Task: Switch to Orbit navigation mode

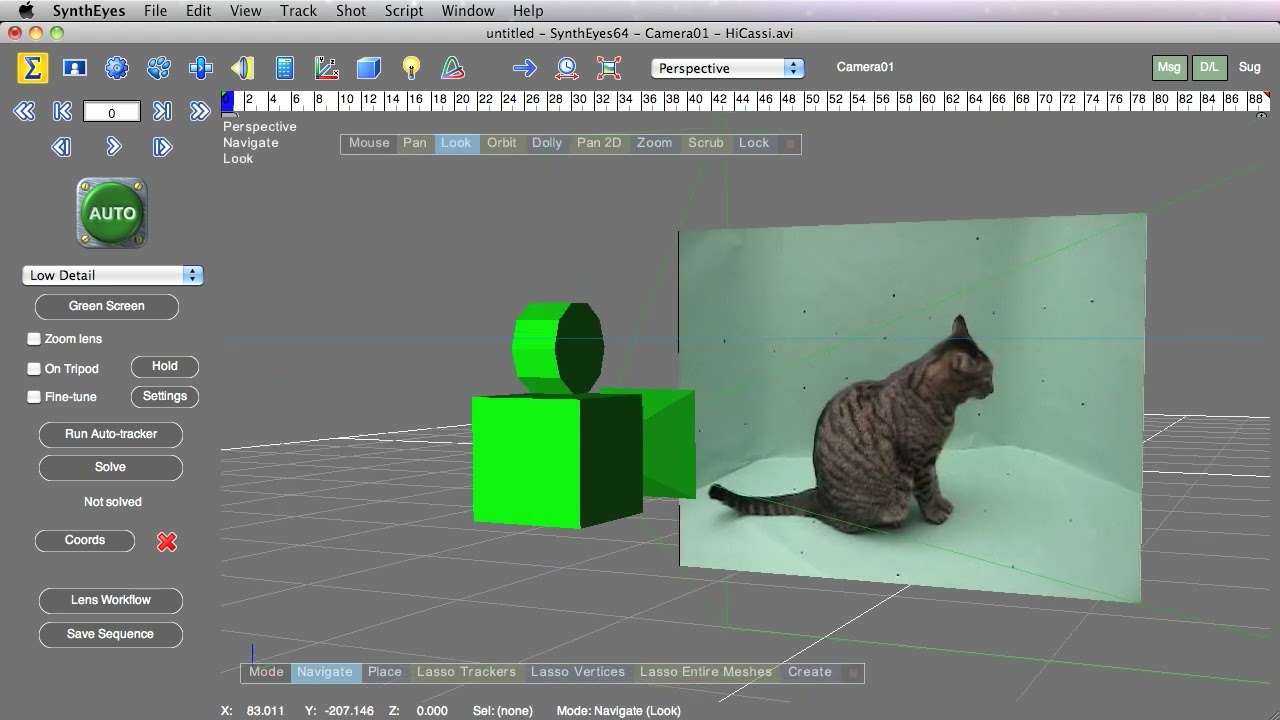Action: point(501,143)
